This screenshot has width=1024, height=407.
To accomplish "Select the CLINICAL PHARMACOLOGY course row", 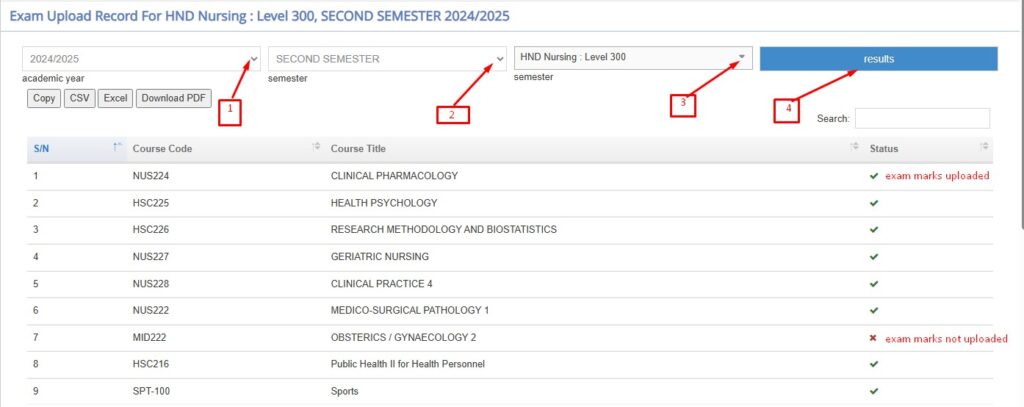I will point(394,176).
